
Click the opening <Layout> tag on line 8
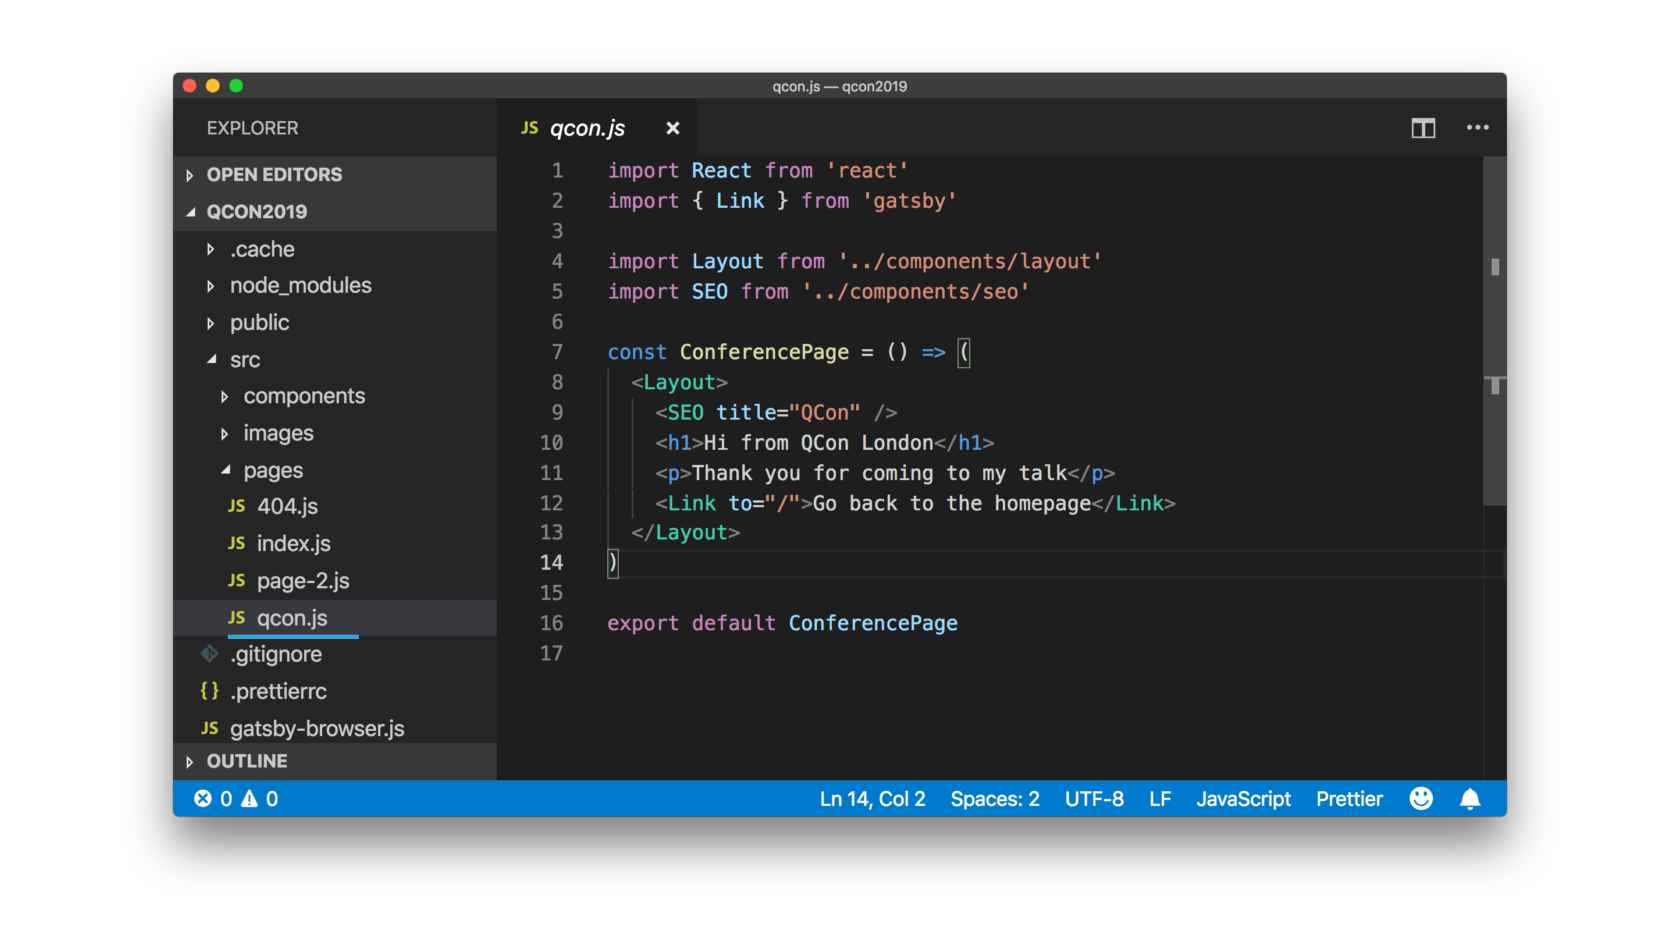pos(679,382)
